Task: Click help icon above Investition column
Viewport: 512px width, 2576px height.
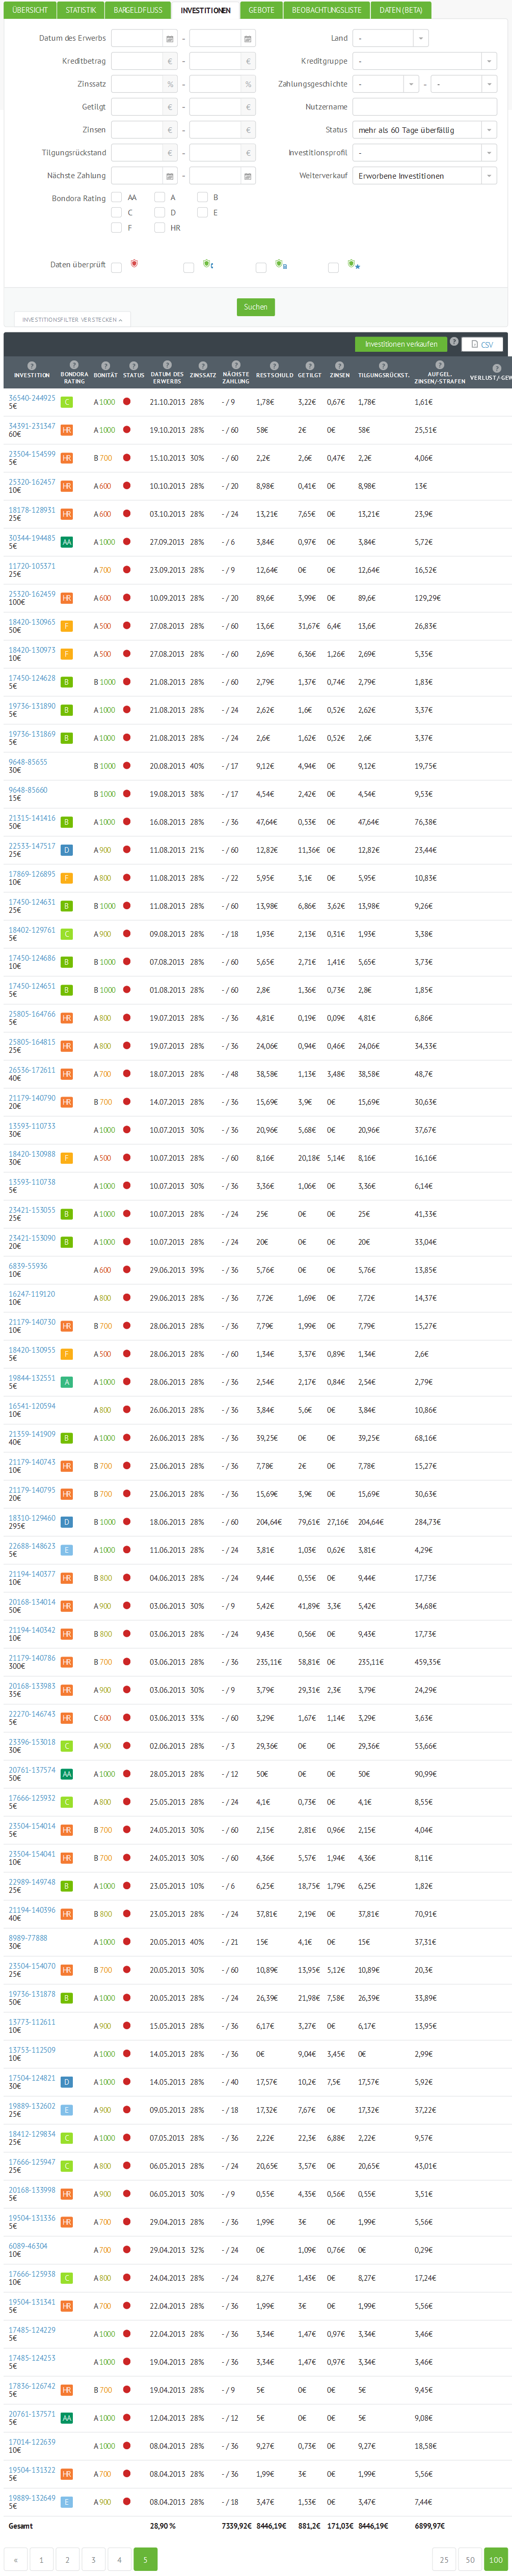Action: [32, 365]
